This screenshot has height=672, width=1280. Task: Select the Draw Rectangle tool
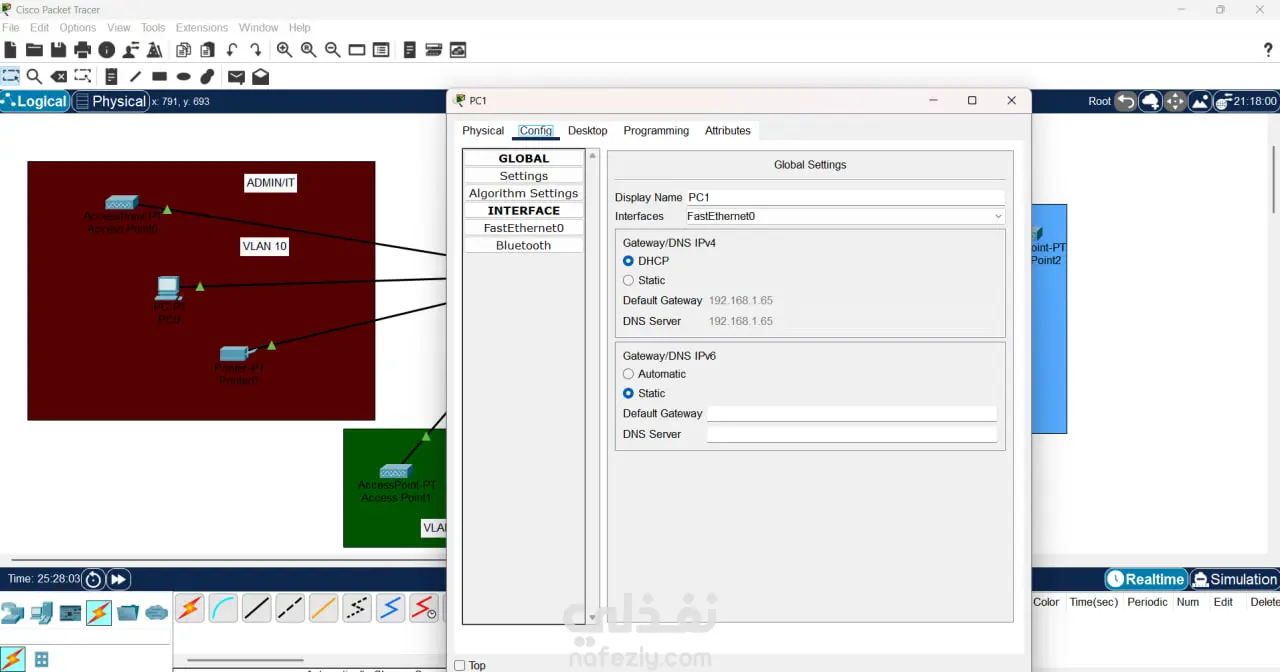tap(159, 76)
